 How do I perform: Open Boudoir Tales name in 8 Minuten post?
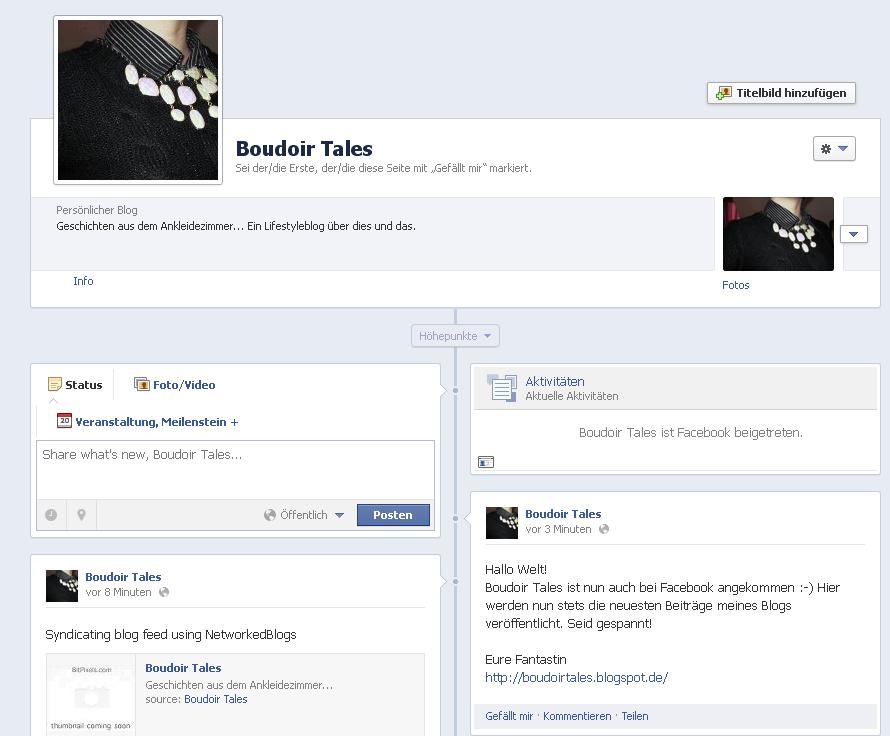pyautogui.click(x=123, y=577)
